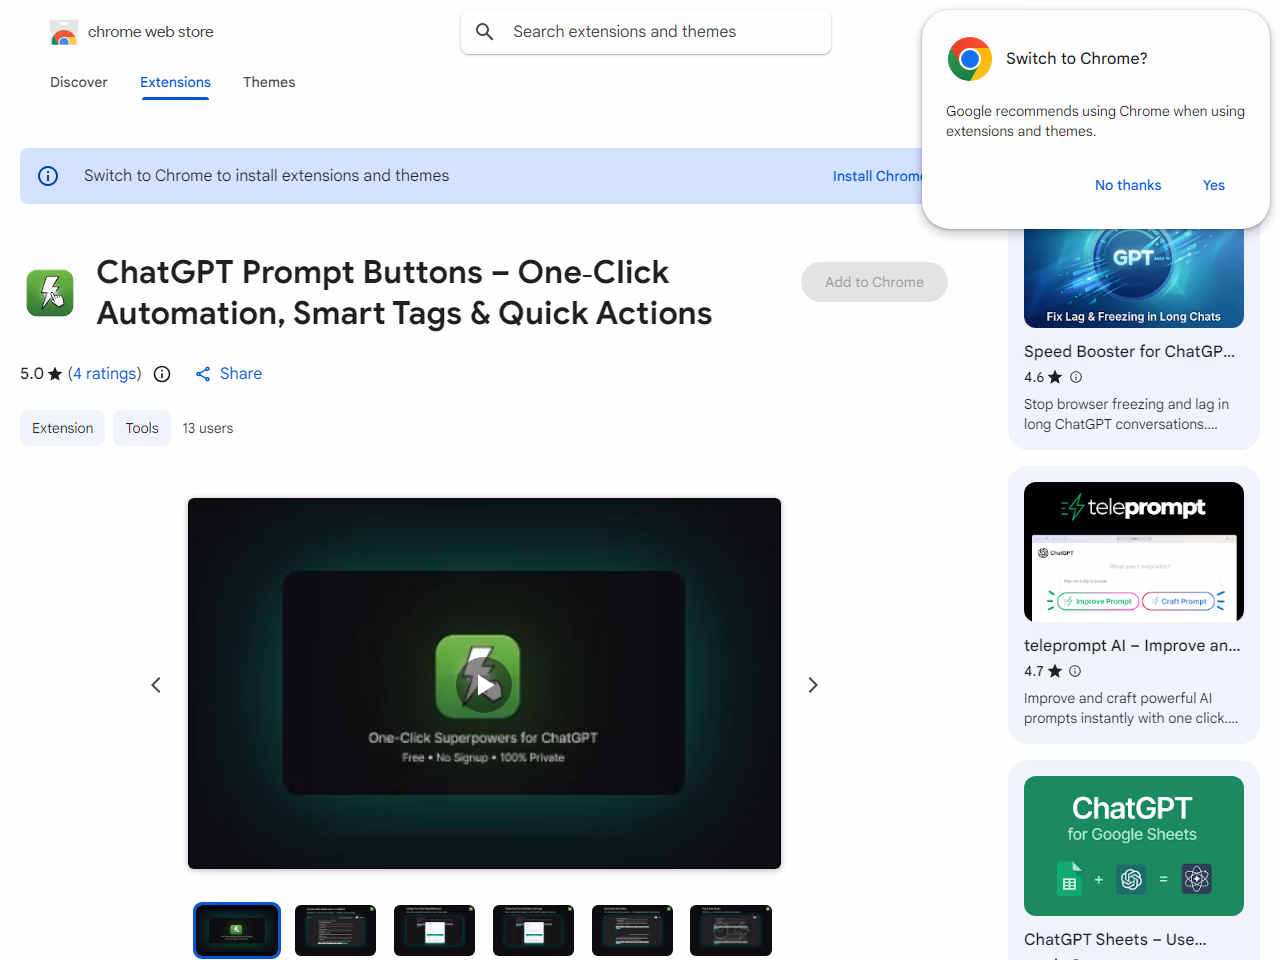Click the info icon next to ratings
1280x960 pixels.
(x=162, y=374)
